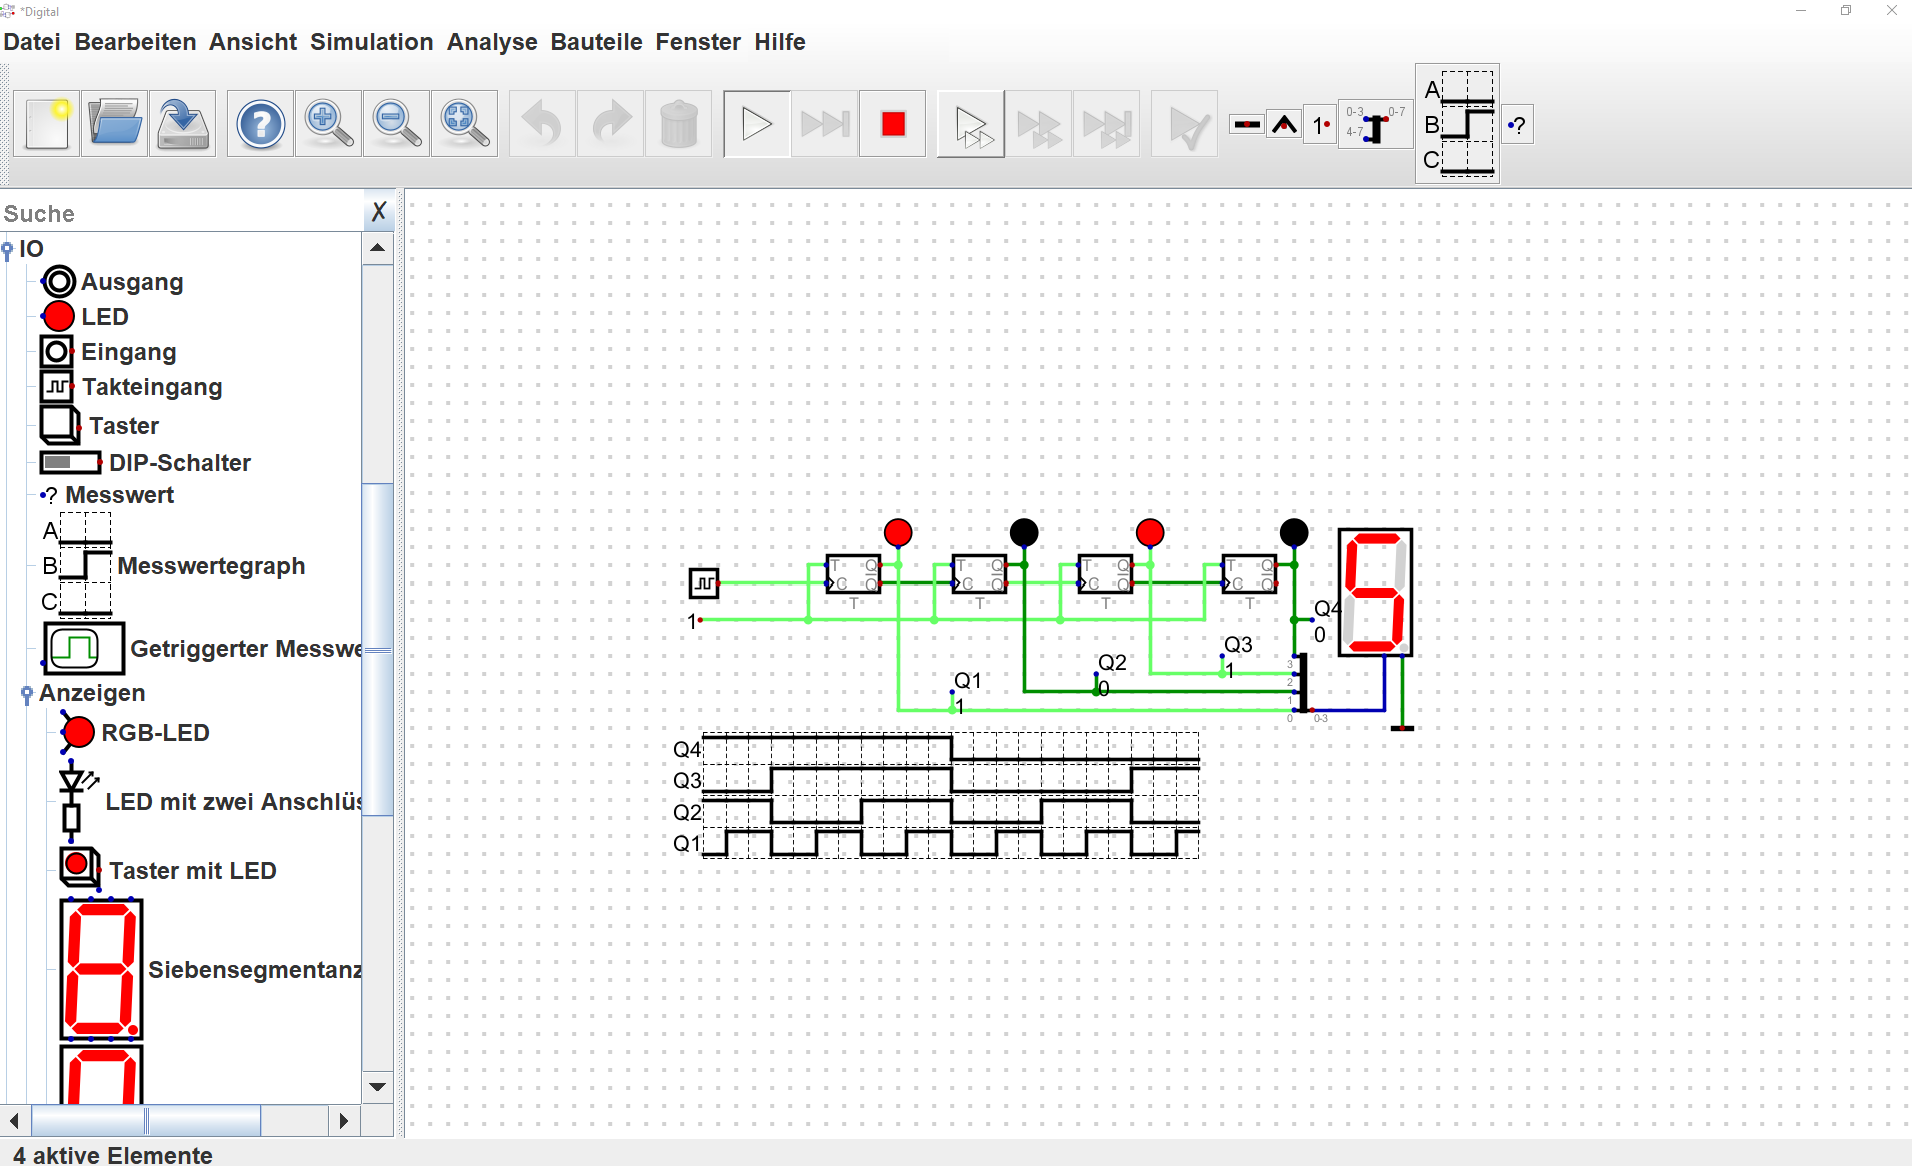
Task: Click tree horizontal scrollbar right arrow
Action: (344, 1121)
